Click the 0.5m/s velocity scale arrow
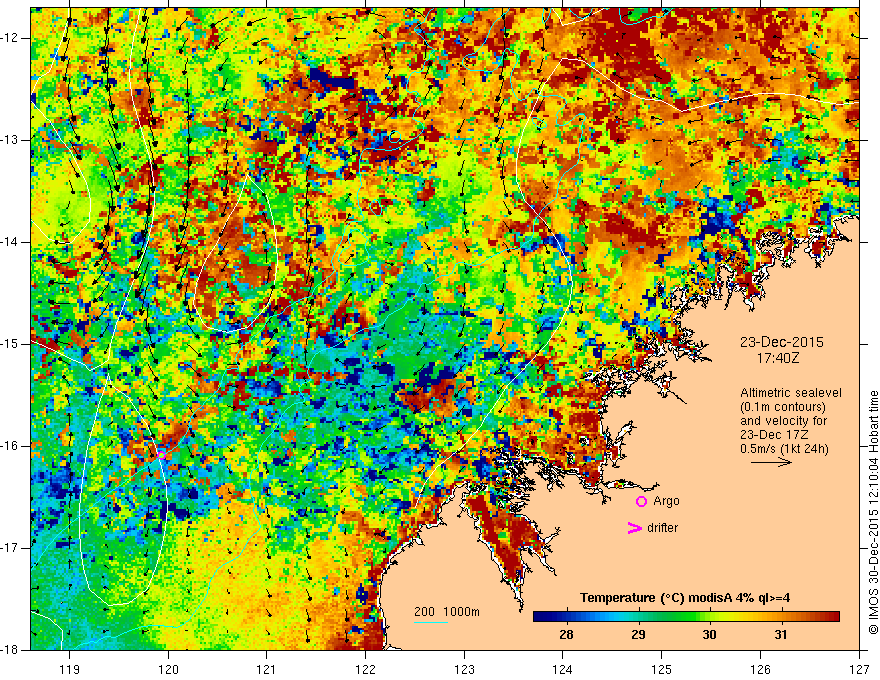This screenshot has height=680, width=880. pyautogui.click(x=772, y=463)
